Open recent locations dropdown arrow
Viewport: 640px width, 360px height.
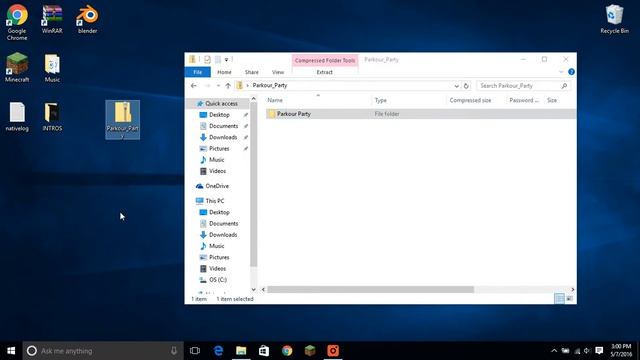tap(218, 86)
